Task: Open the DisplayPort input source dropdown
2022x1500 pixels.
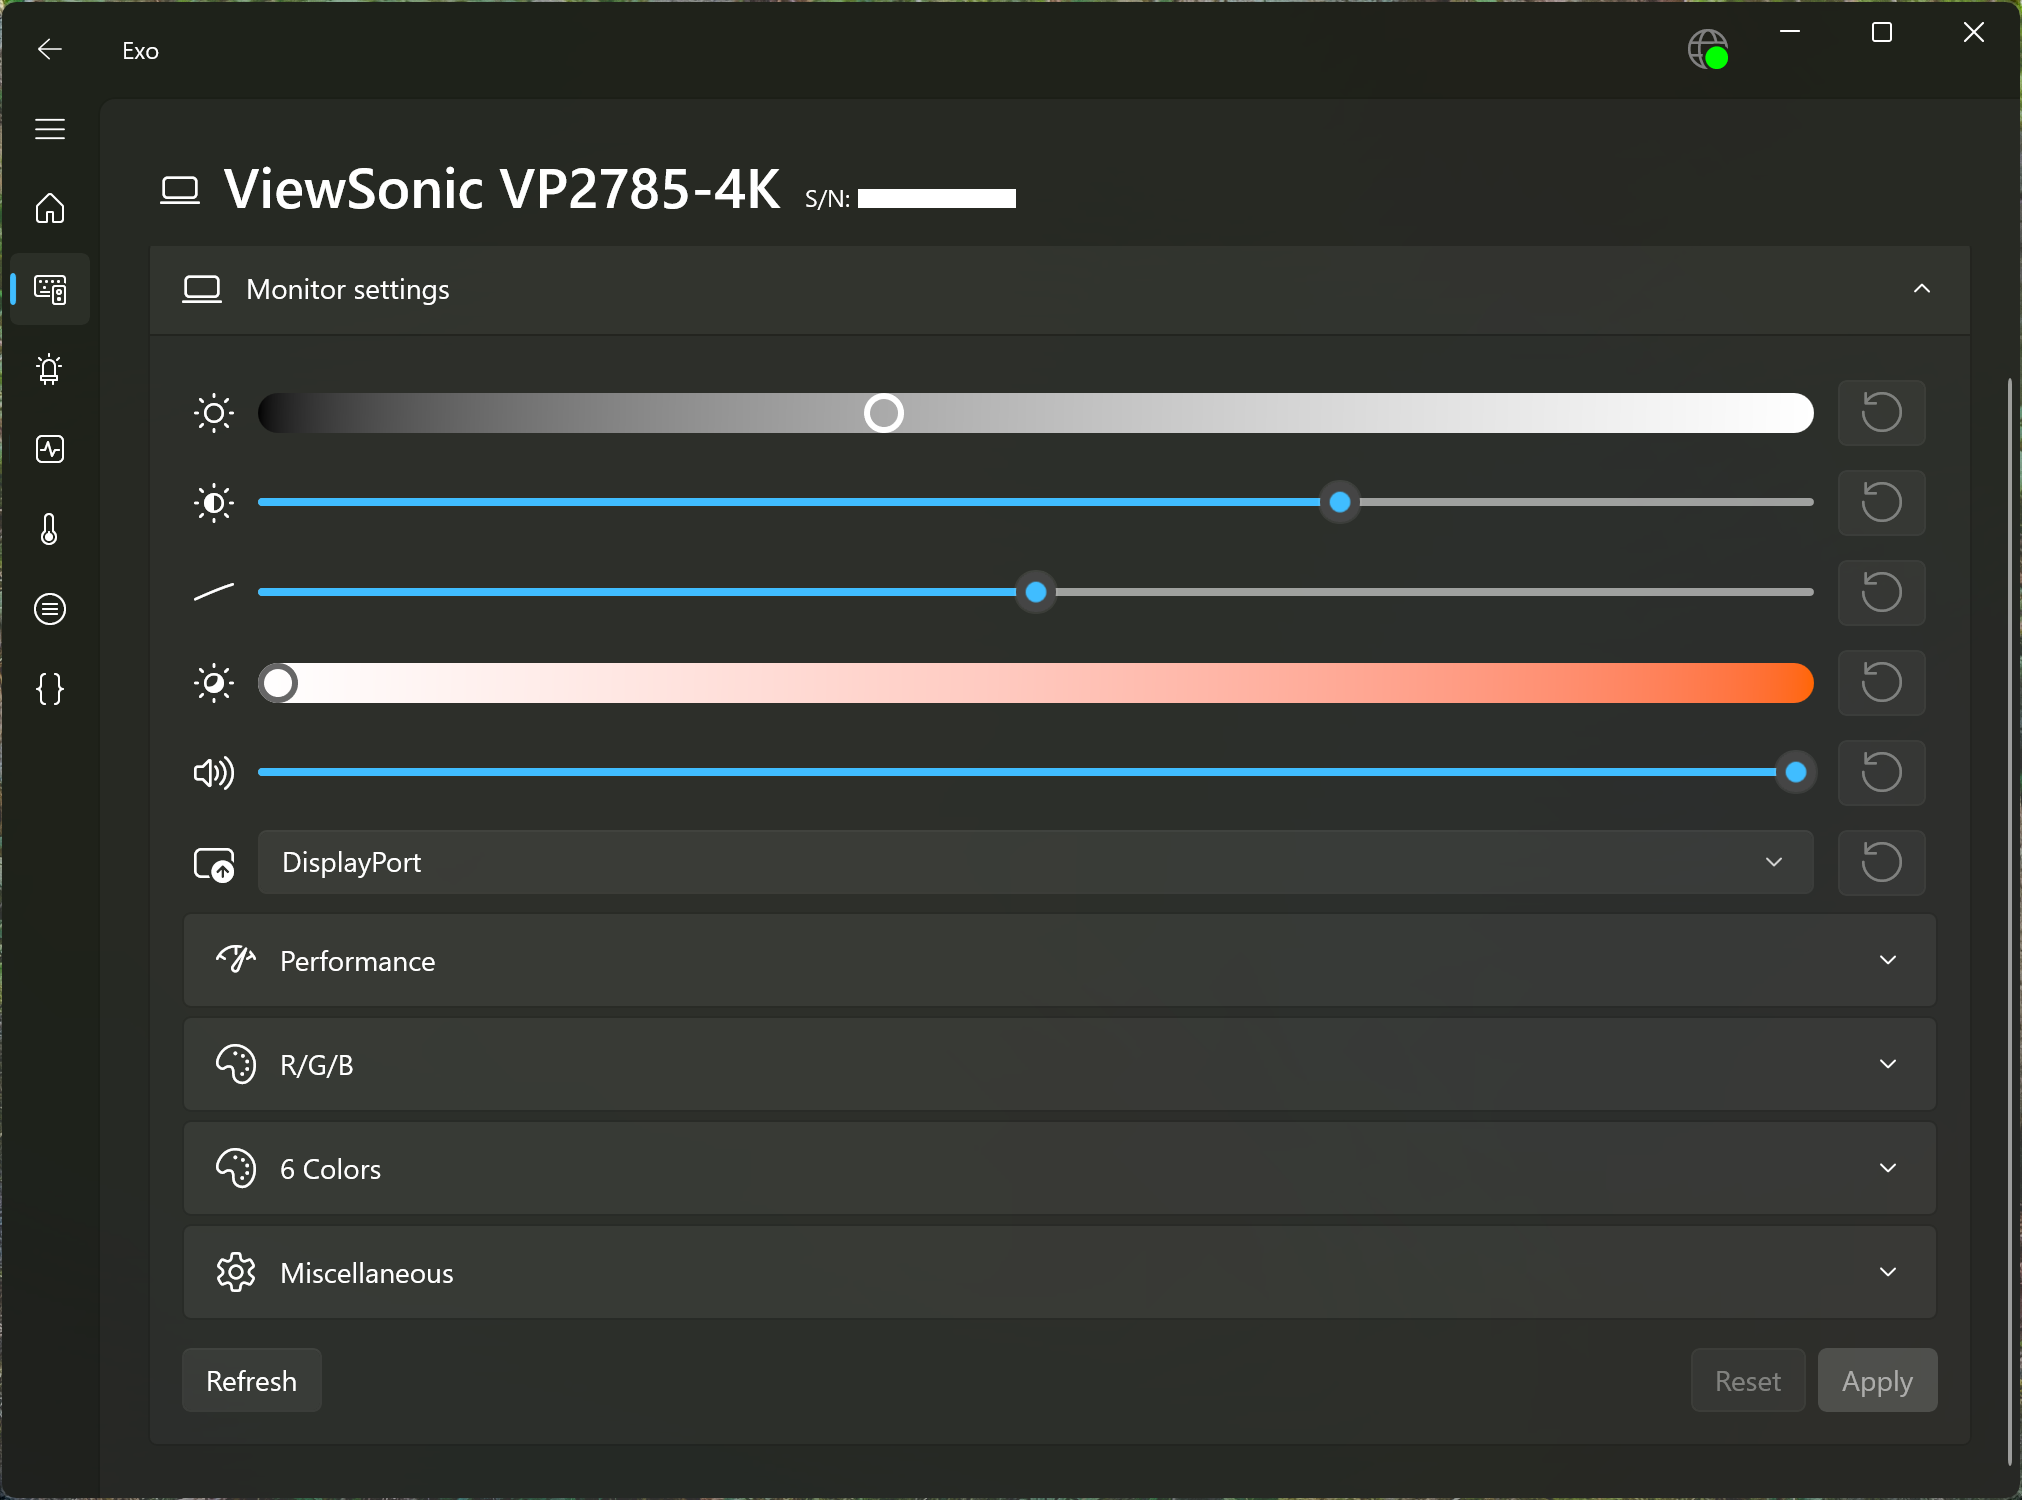Action: [x=1035, y=862]
